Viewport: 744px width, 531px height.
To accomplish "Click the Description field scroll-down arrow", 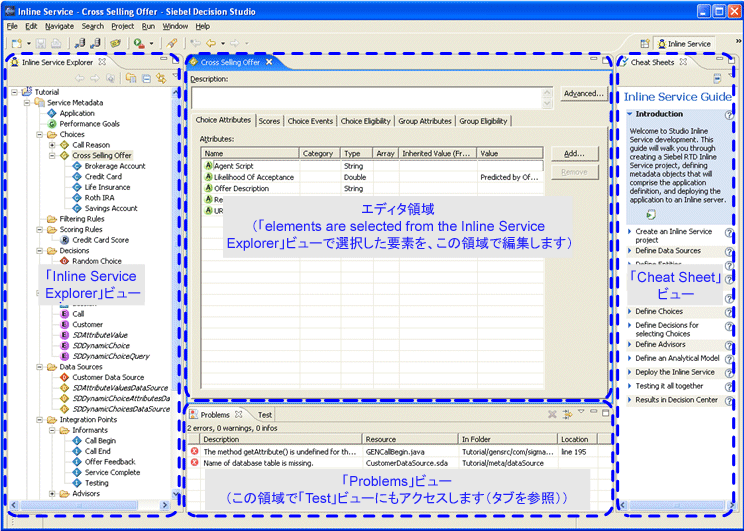I will coord(547,103).
